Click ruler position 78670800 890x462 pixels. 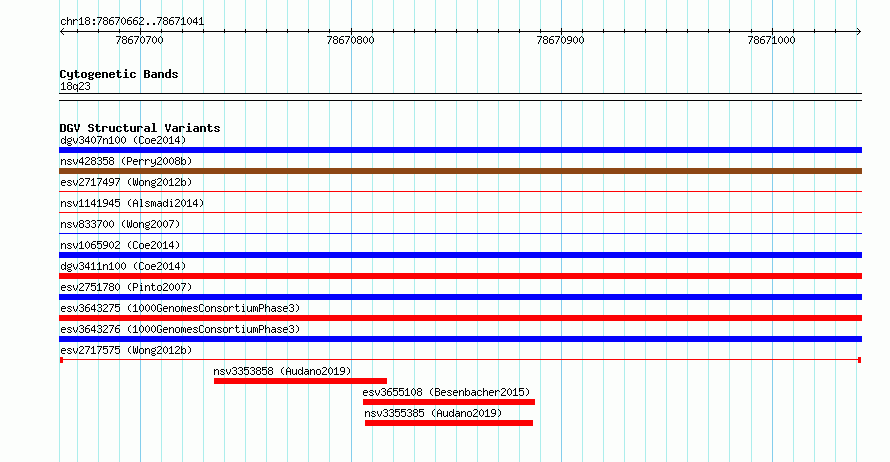coord(350,40)
